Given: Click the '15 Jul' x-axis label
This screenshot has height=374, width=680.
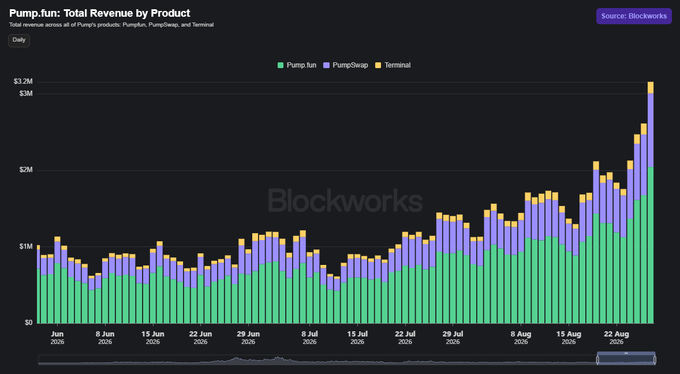Looking at the screenshot, I should tap(357, 334).
